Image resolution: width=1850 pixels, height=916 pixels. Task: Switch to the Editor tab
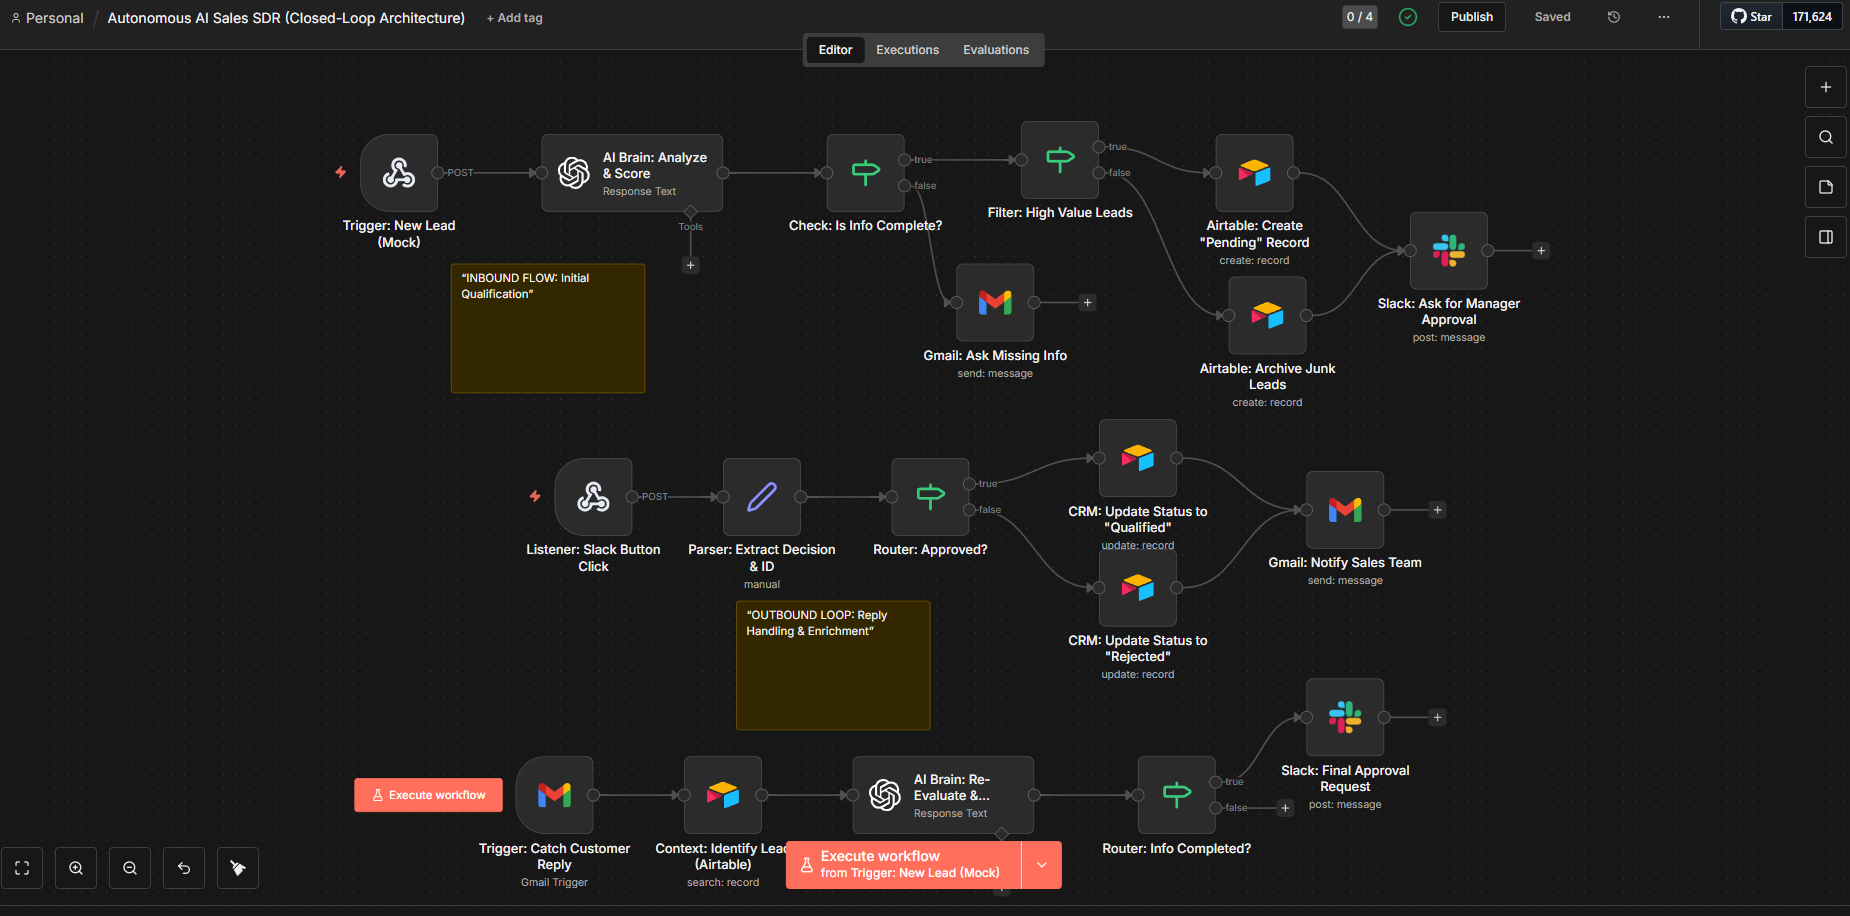point(836,50)
